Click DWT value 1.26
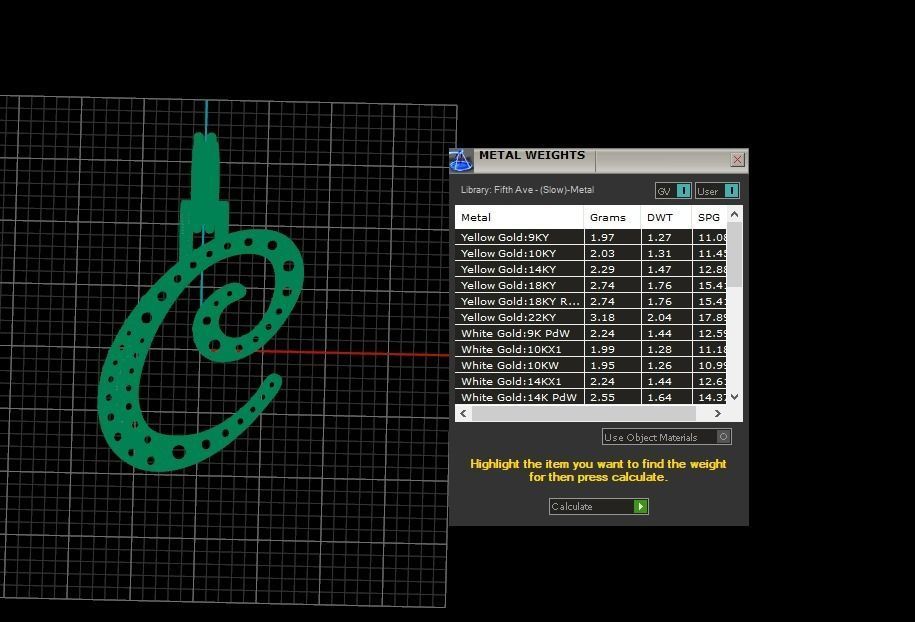The height and width of the screenshot is (622, 915). (x=659, y=365)
